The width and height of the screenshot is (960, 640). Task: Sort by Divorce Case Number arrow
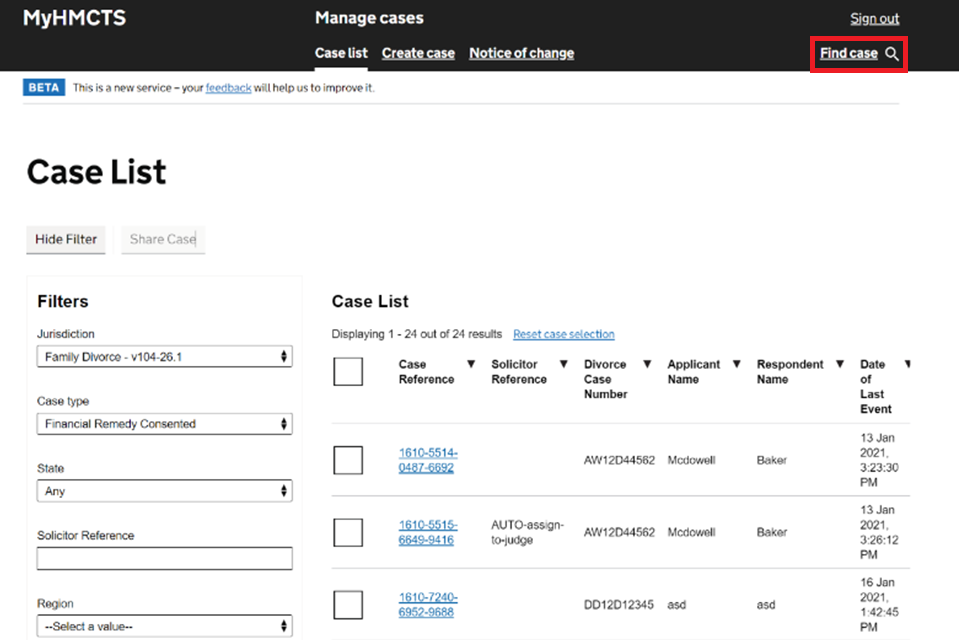click(x=647, y=365)
